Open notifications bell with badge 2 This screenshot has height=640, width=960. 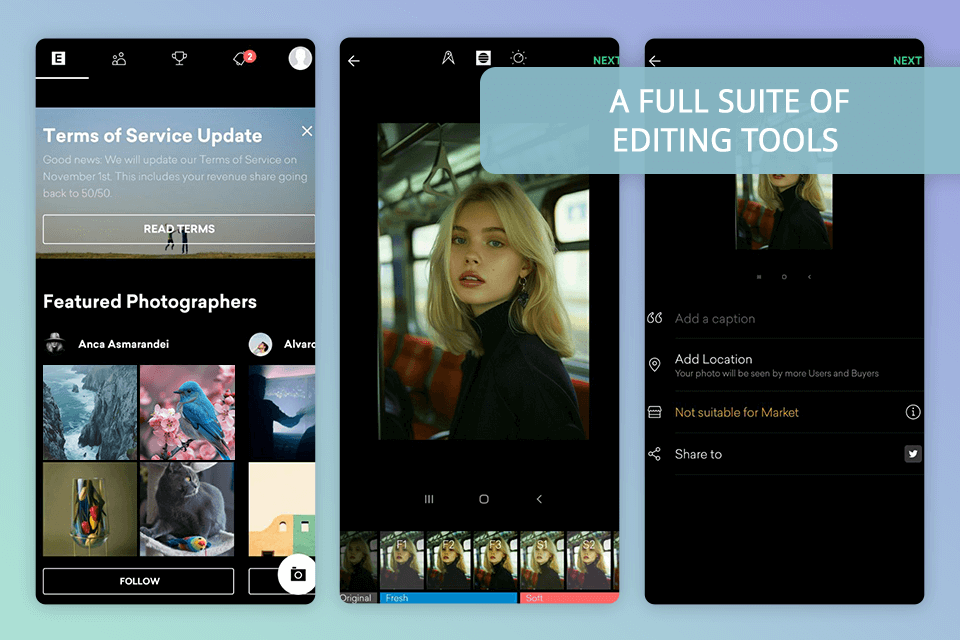244,58
